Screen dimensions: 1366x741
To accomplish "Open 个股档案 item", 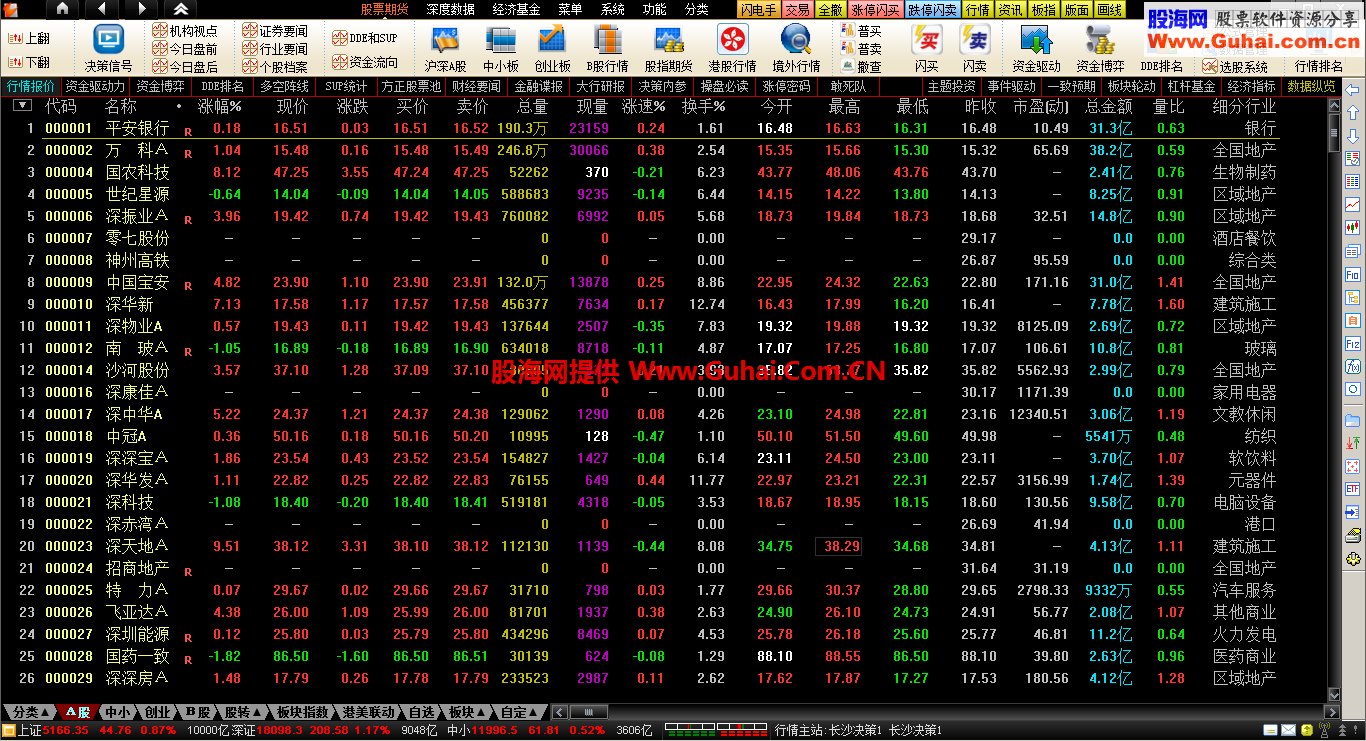I will [x=275, y=67].
